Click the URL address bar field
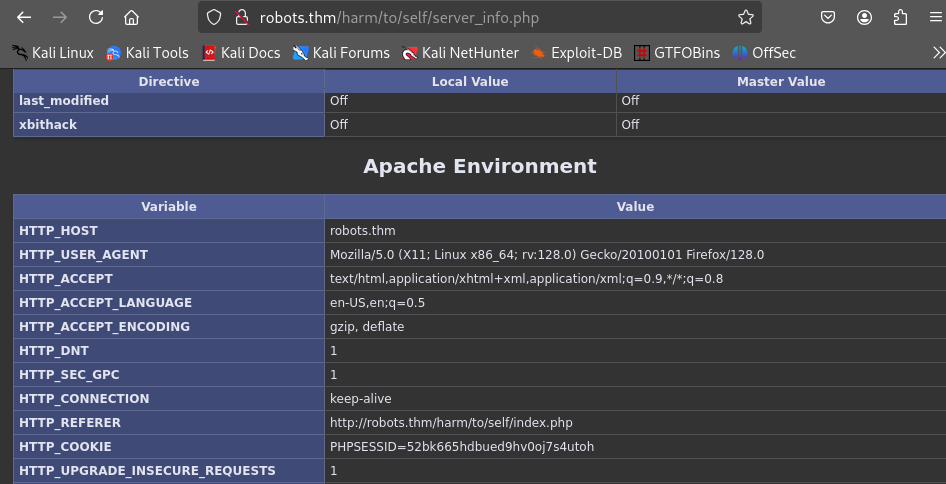The width and height of the screenshot is (946, 484). tap(480, 17)
